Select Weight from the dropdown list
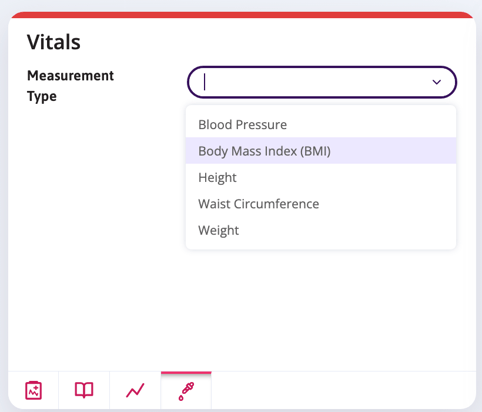Screen dimensions: 482x412 [321, 230]
